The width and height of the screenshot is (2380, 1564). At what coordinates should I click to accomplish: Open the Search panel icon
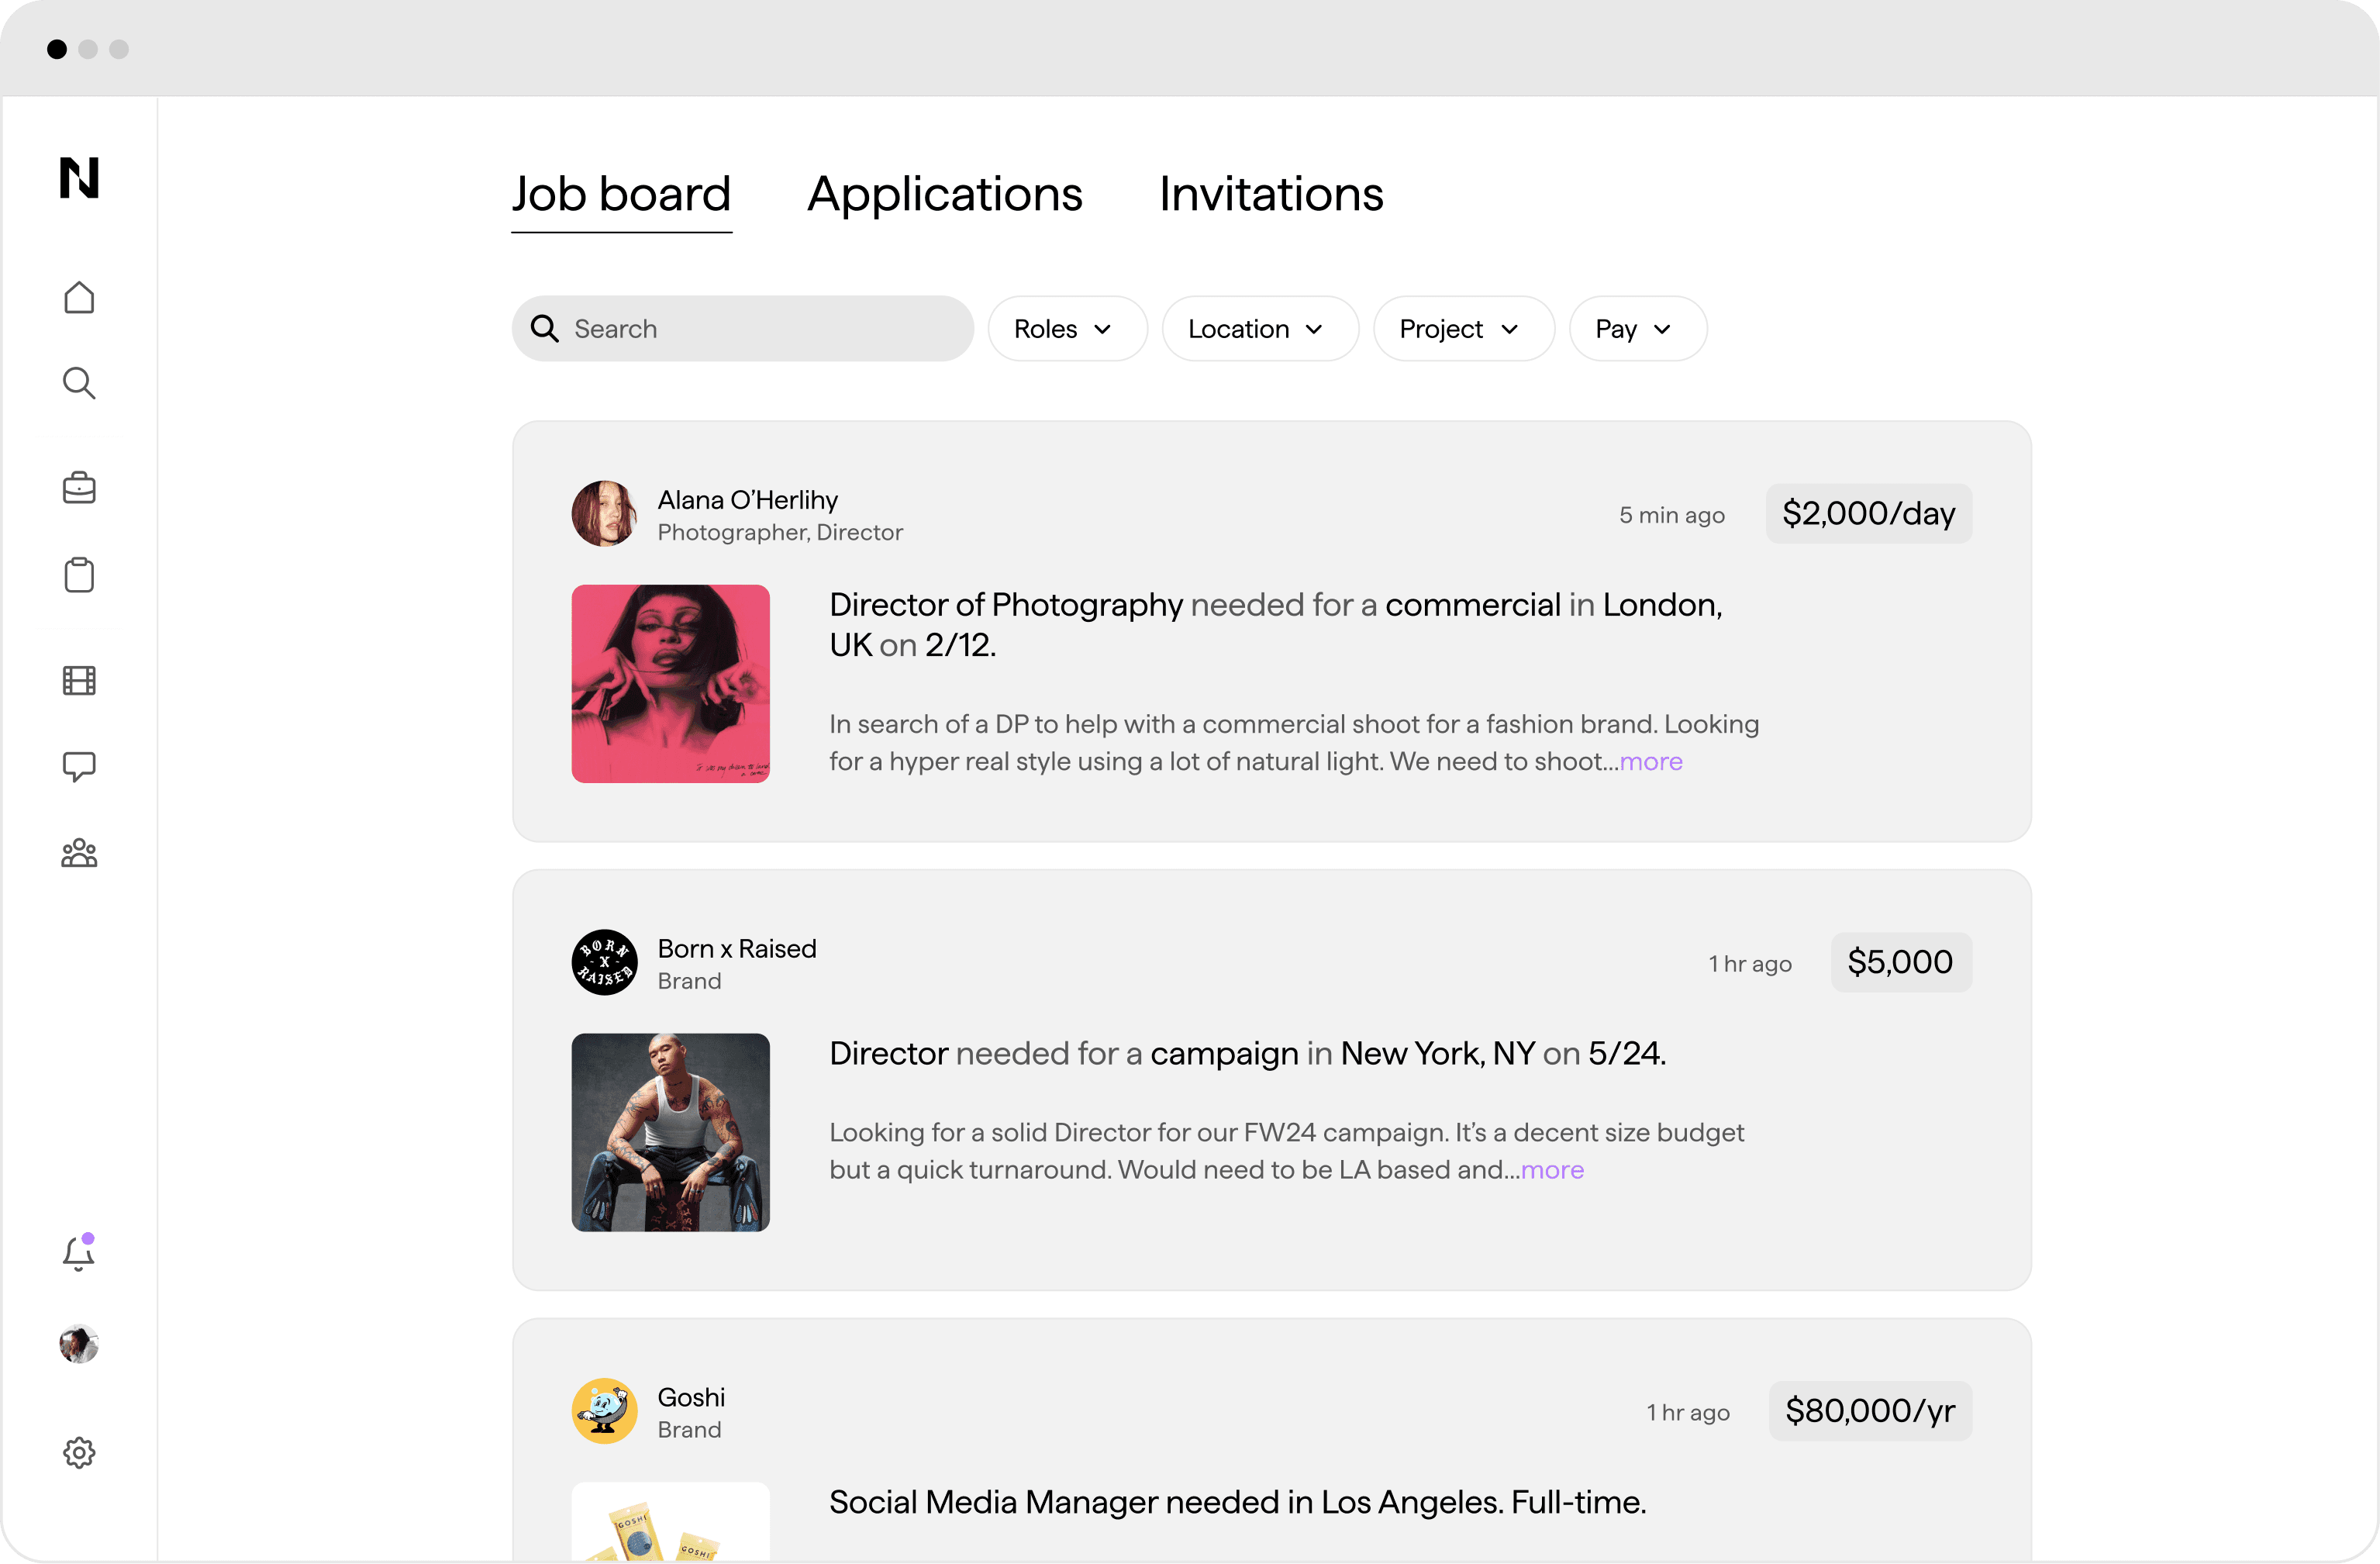pyautogui.click(x=78, y=382)
